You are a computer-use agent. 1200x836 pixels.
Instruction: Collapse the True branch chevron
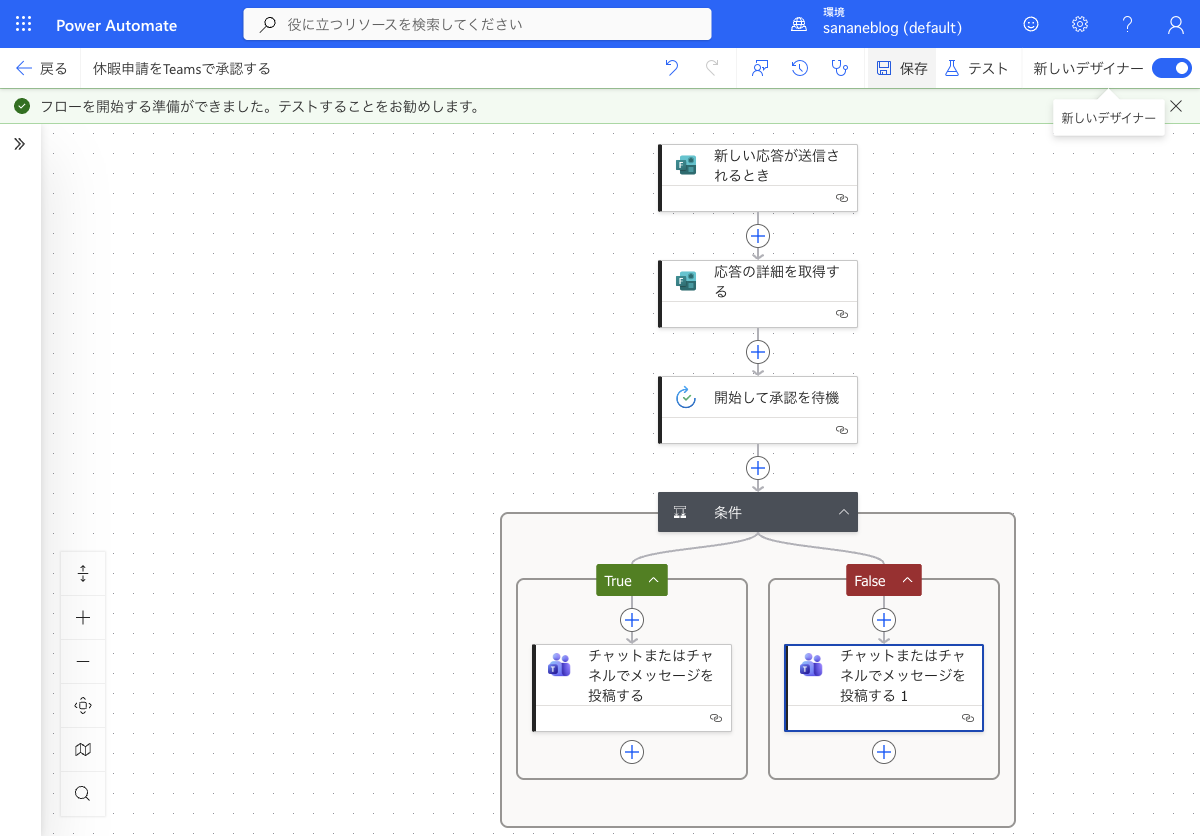tap(653, 580)
